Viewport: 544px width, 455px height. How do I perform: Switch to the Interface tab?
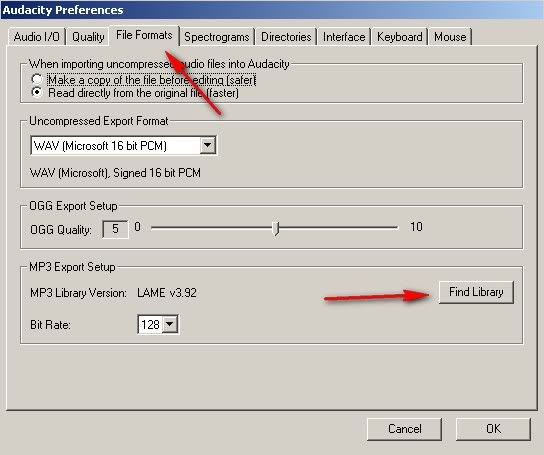coord(344,37)
